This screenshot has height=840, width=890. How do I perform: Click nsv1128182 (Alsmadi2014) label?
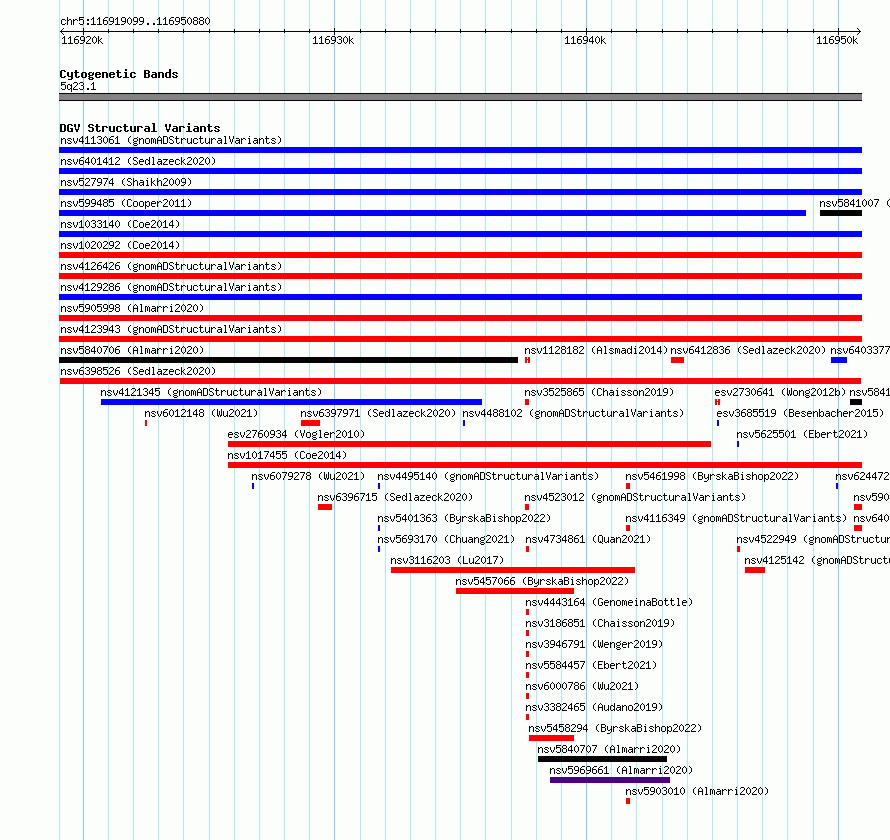(597, 350)
